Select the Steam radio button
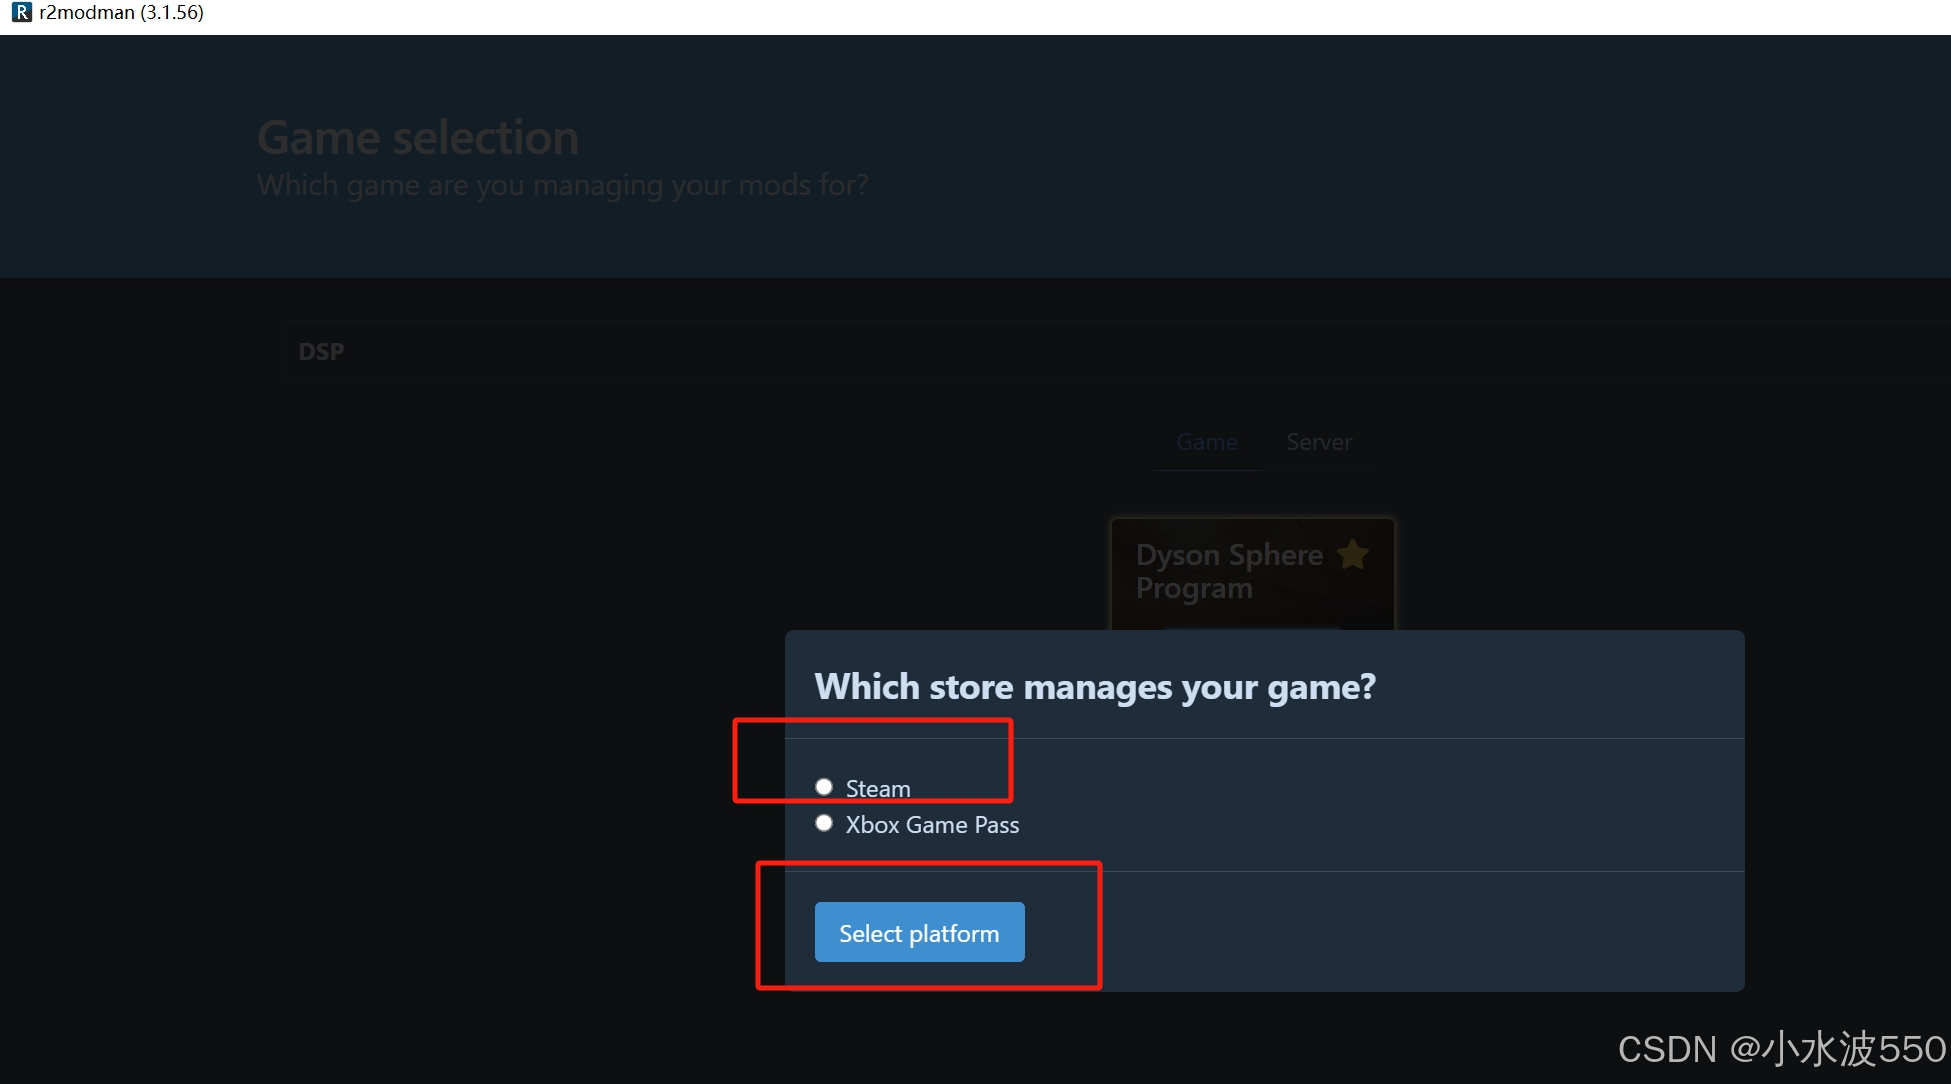Image resolution: width=1951 pixels, height=1084 pixels. [824, 787]
